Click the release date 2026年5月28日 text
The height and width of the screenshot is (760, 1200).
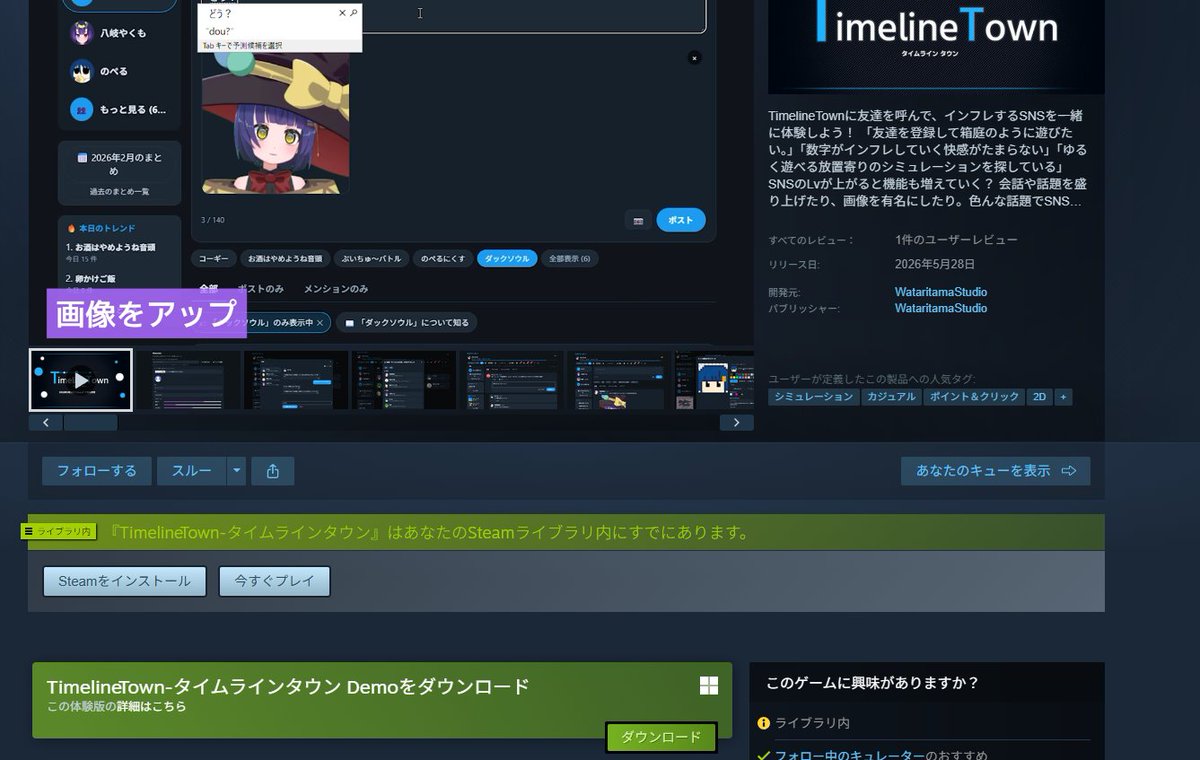tap(935, 264)
